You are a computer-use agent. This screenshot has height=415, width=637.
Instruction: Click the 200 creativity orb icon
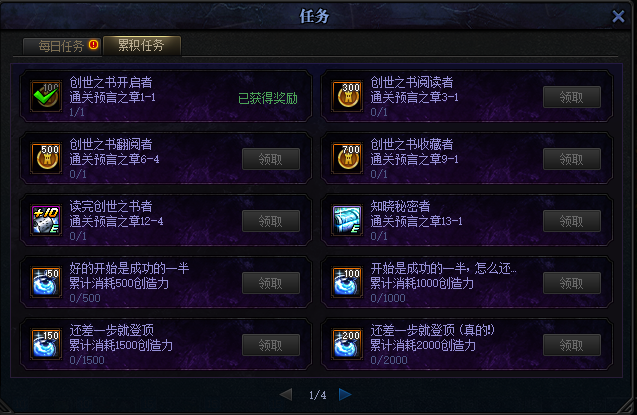point(347,344)
